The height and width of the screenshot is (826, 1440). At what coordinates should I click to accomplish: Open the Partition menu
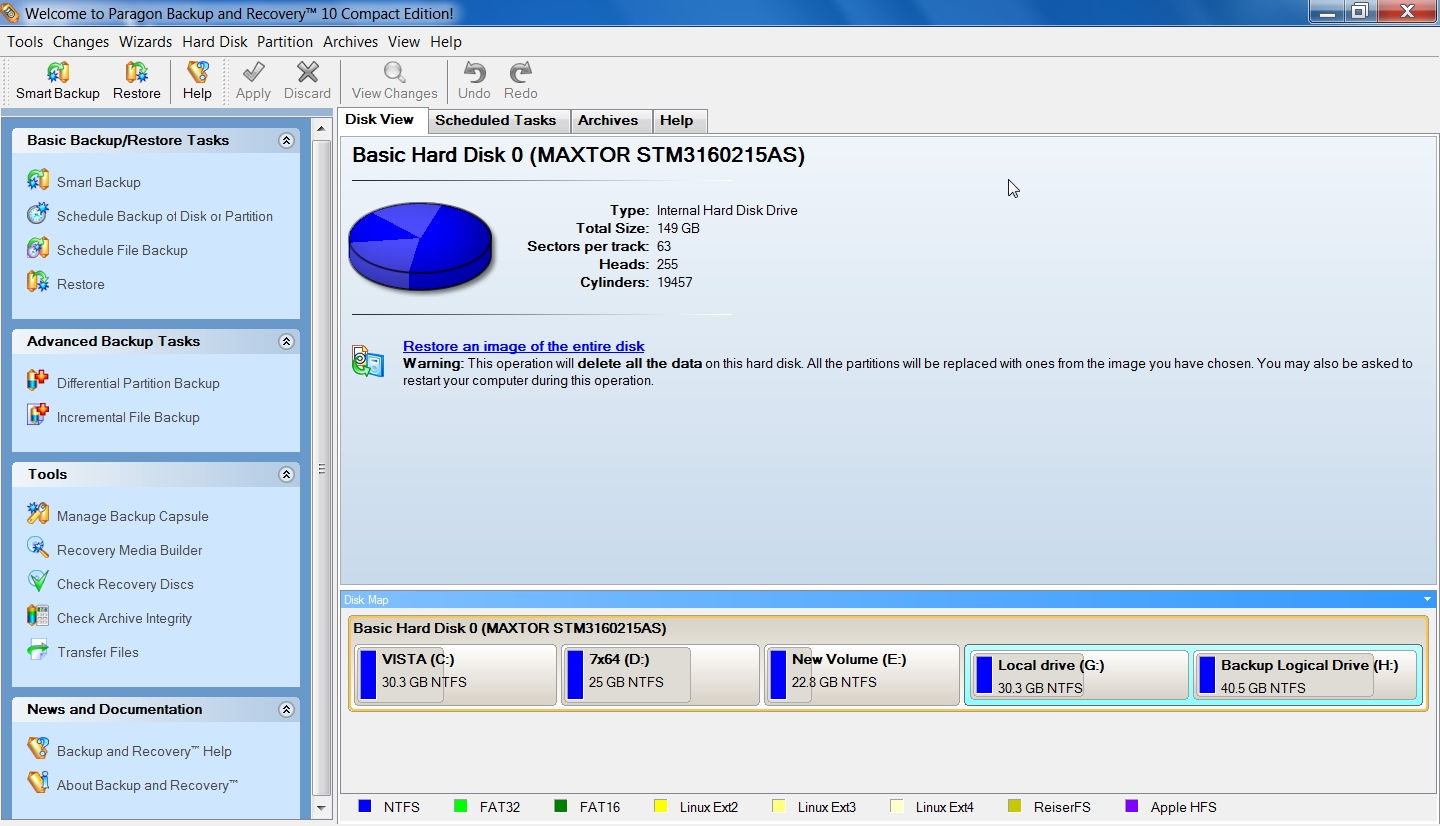coord(285,42)
